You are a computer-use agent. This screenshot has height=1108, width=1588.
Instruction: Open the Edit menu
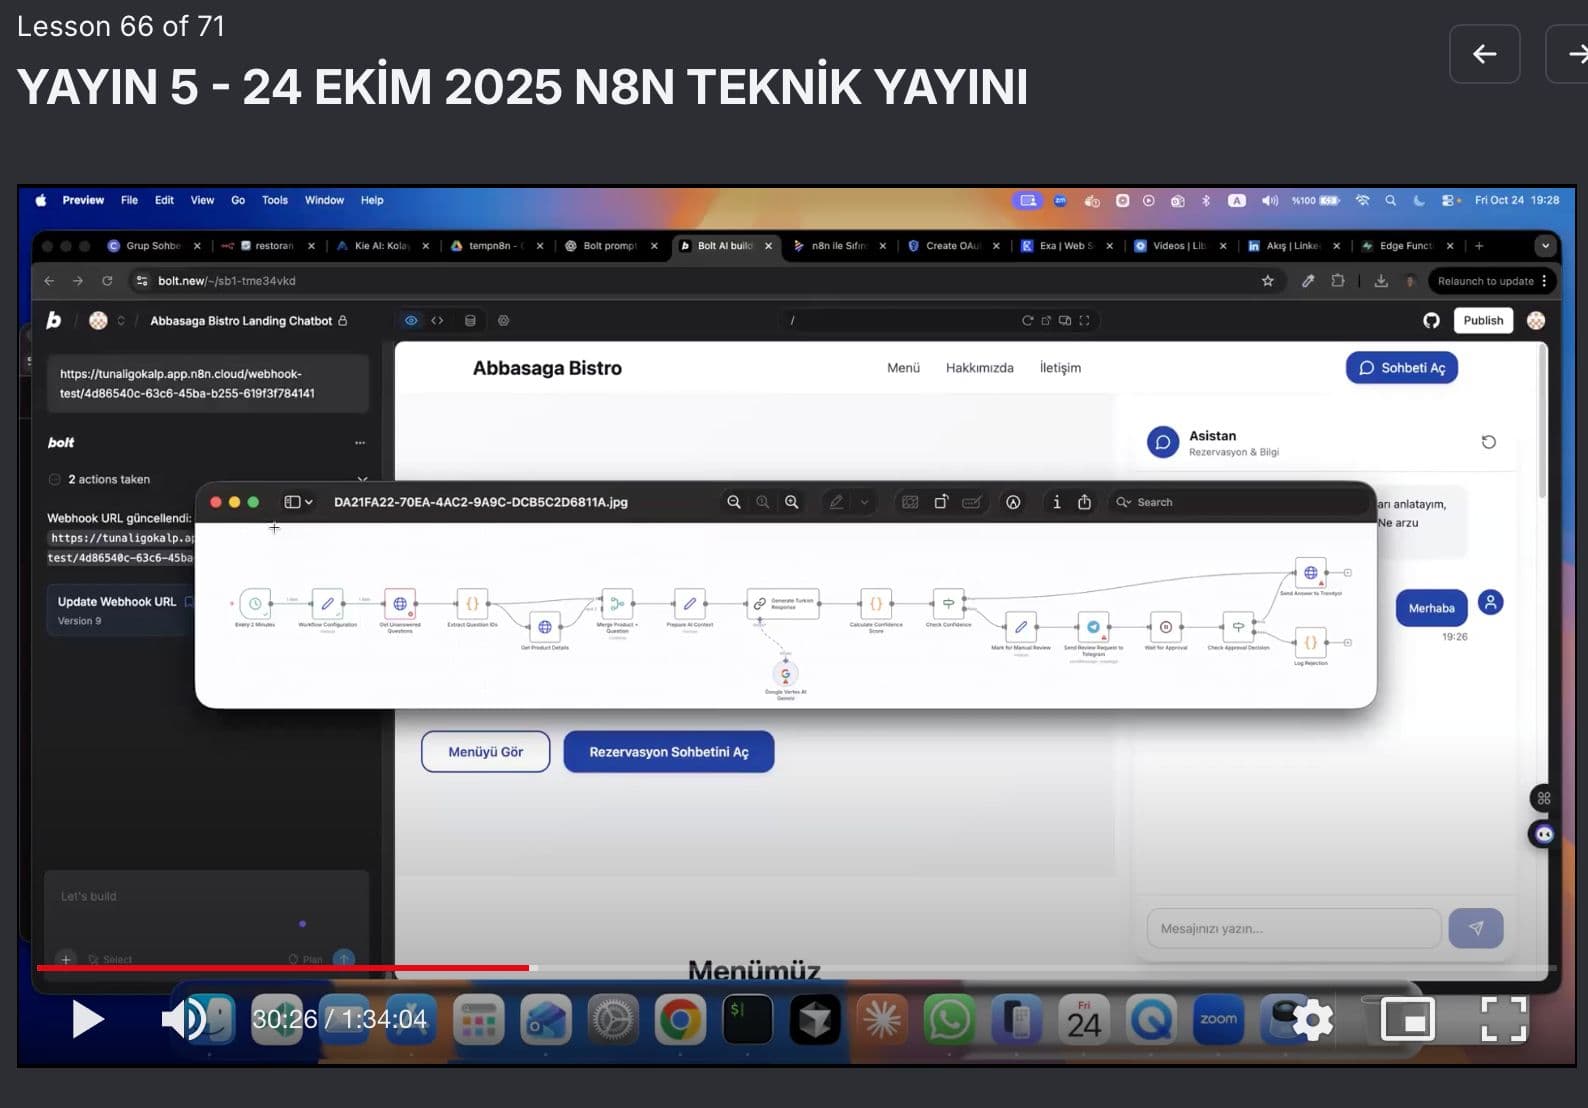[x=164, y=200]
